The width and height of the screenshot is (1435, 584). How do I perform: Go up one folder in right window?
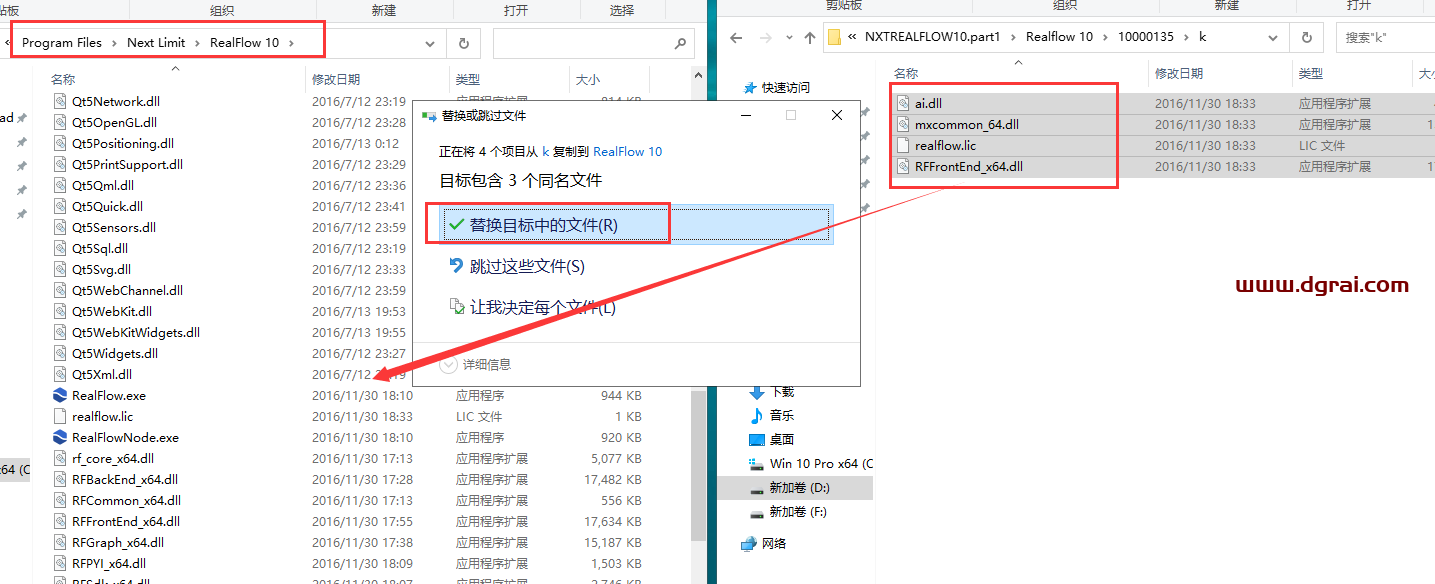tap(809, 37)
